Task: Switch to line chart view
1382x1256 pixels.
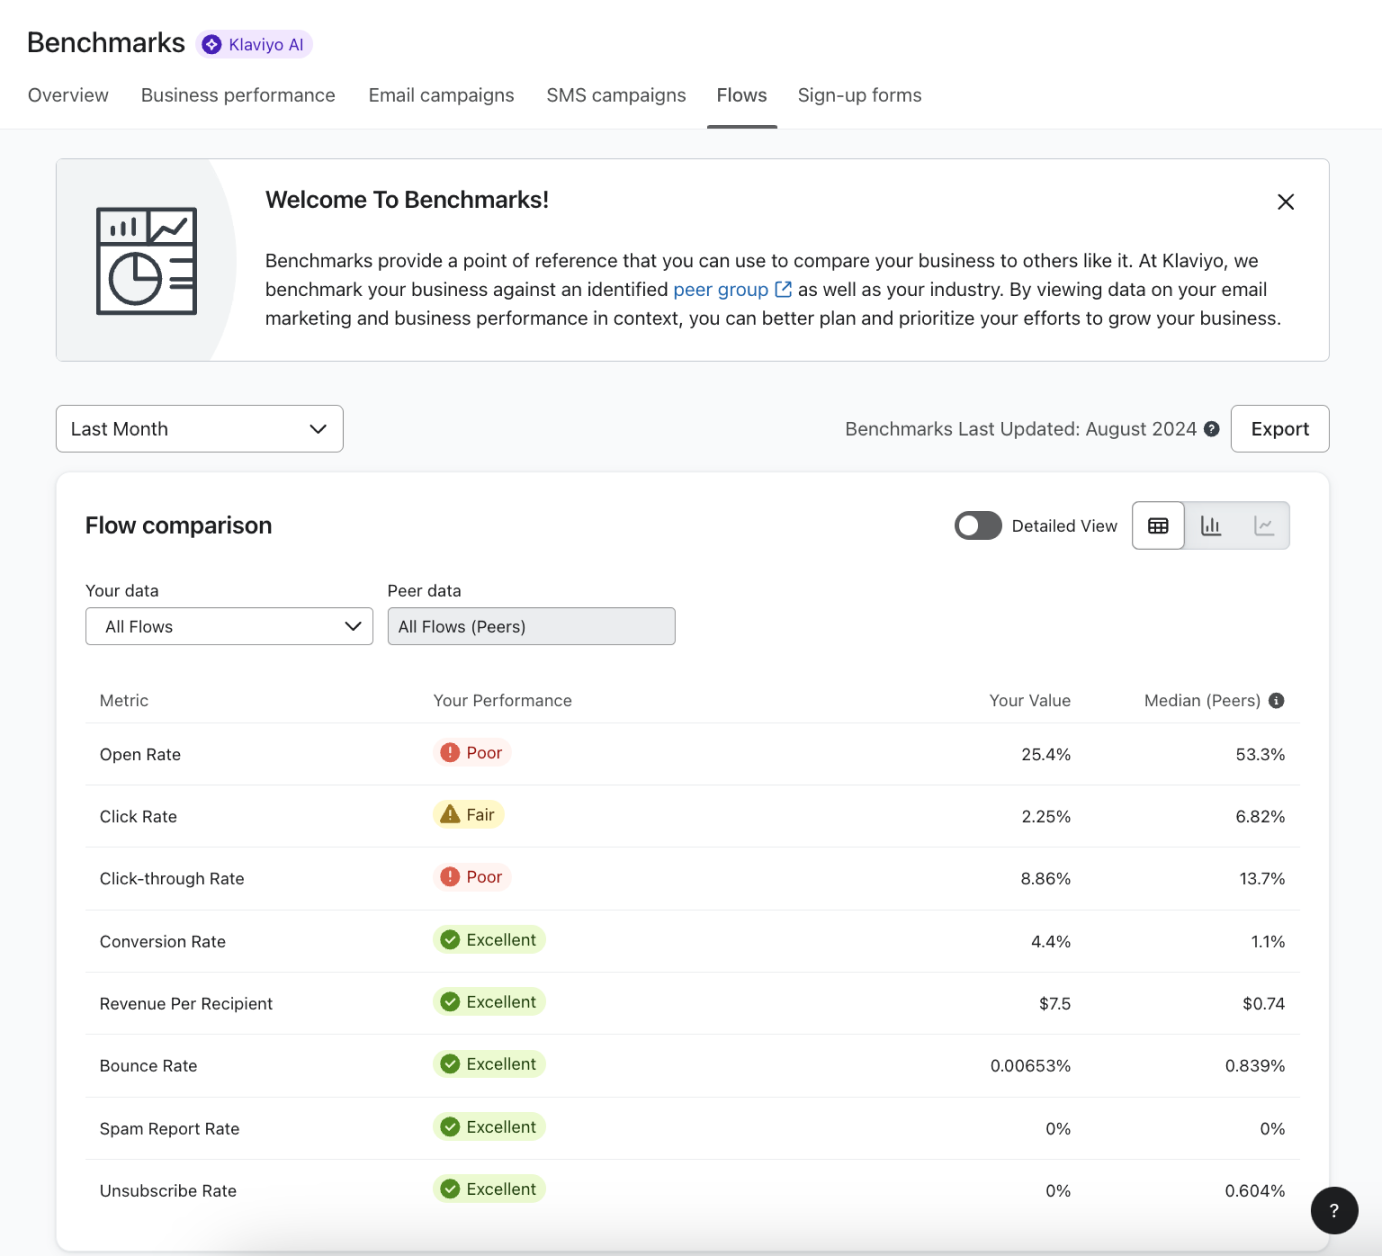Action: click(1263, 525)
